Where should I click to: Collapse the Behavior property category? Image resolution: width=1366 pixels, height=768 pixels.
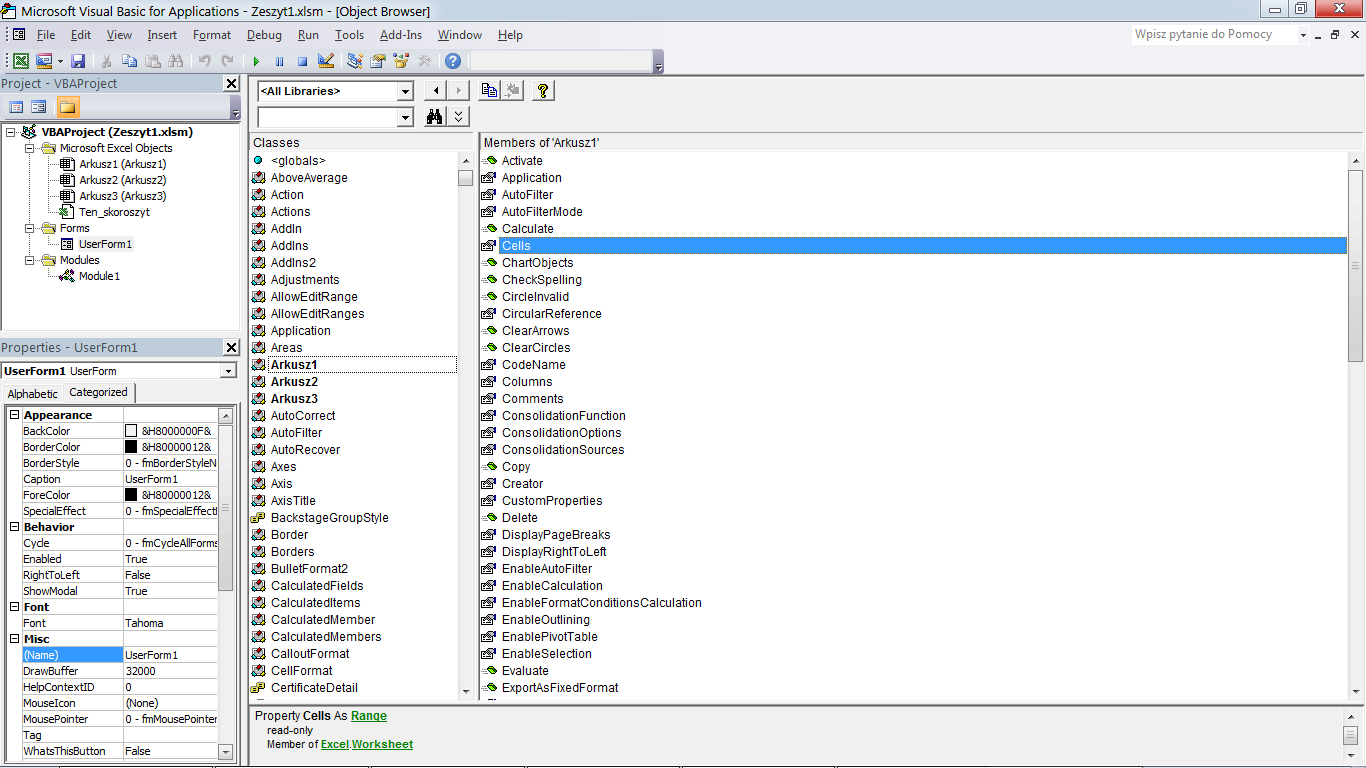tap(15, 527)
